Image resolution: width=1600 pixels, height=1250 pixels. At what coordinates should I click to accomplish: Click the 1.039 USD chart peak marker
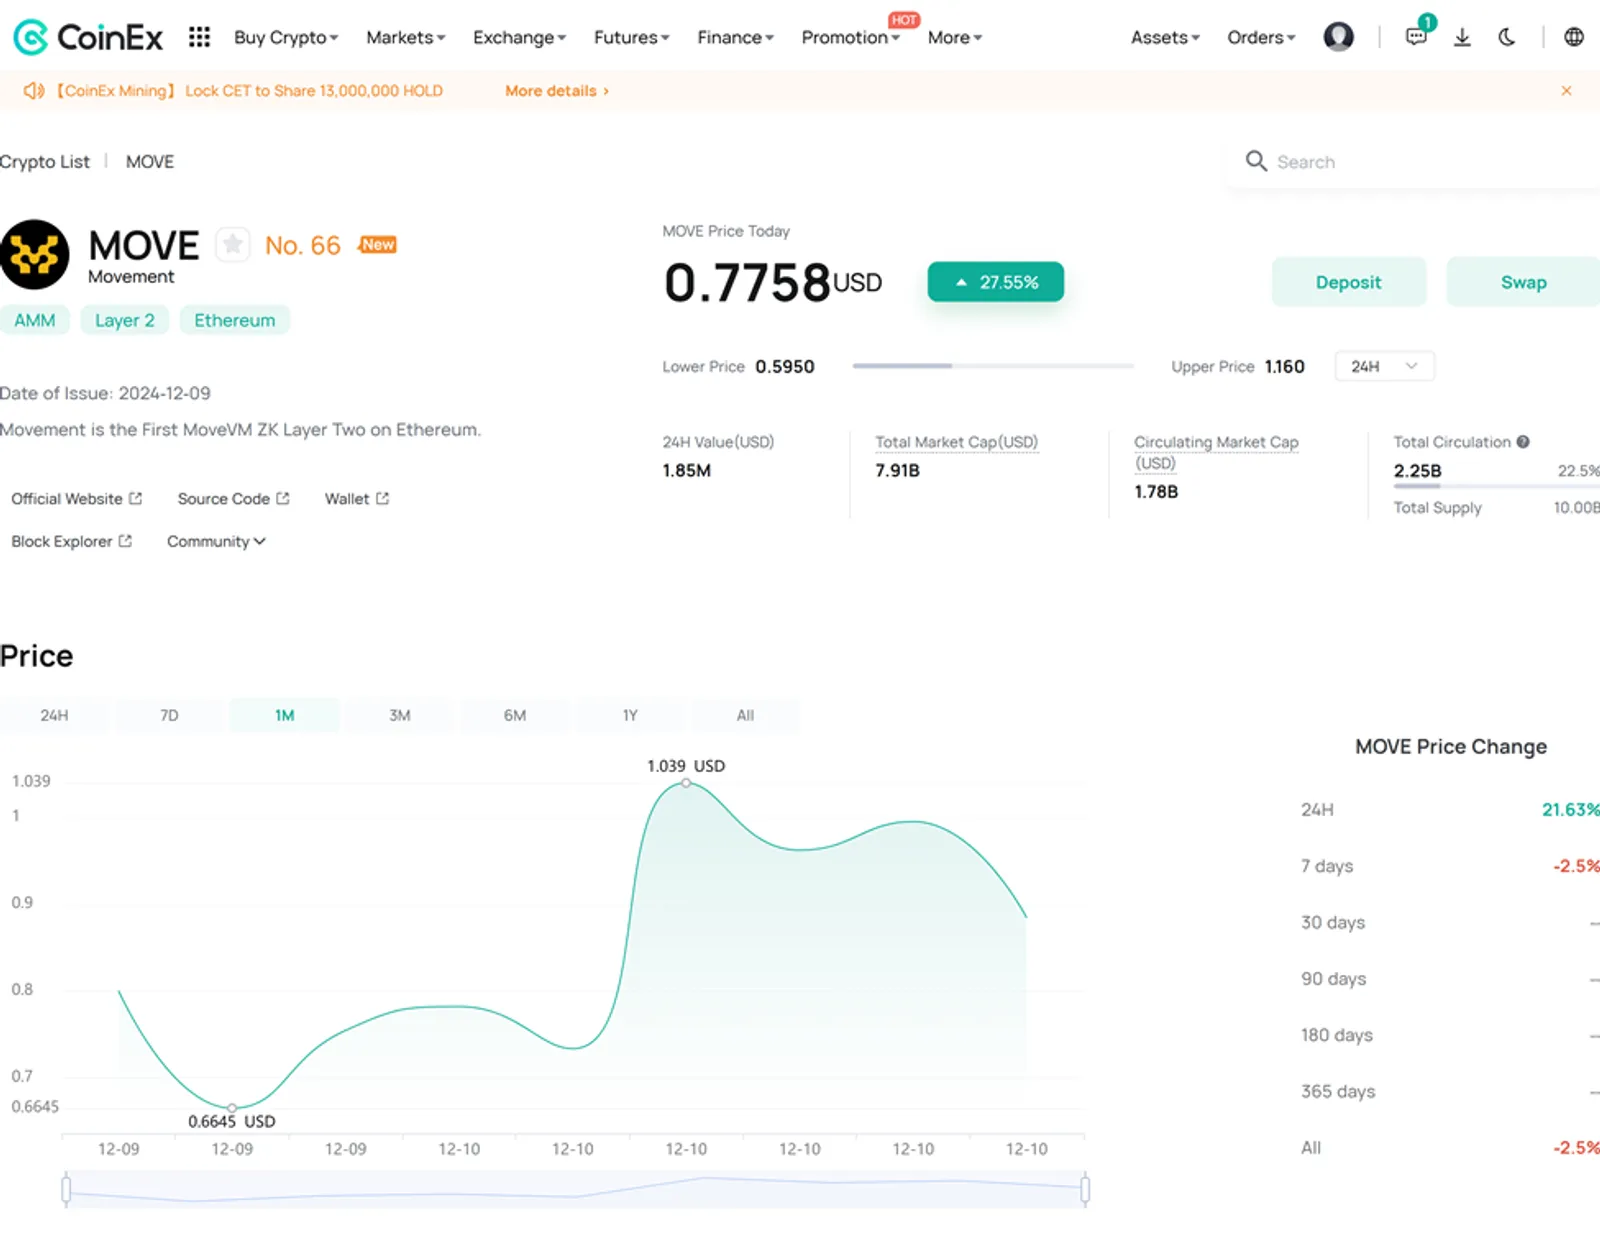pos(686,782)
